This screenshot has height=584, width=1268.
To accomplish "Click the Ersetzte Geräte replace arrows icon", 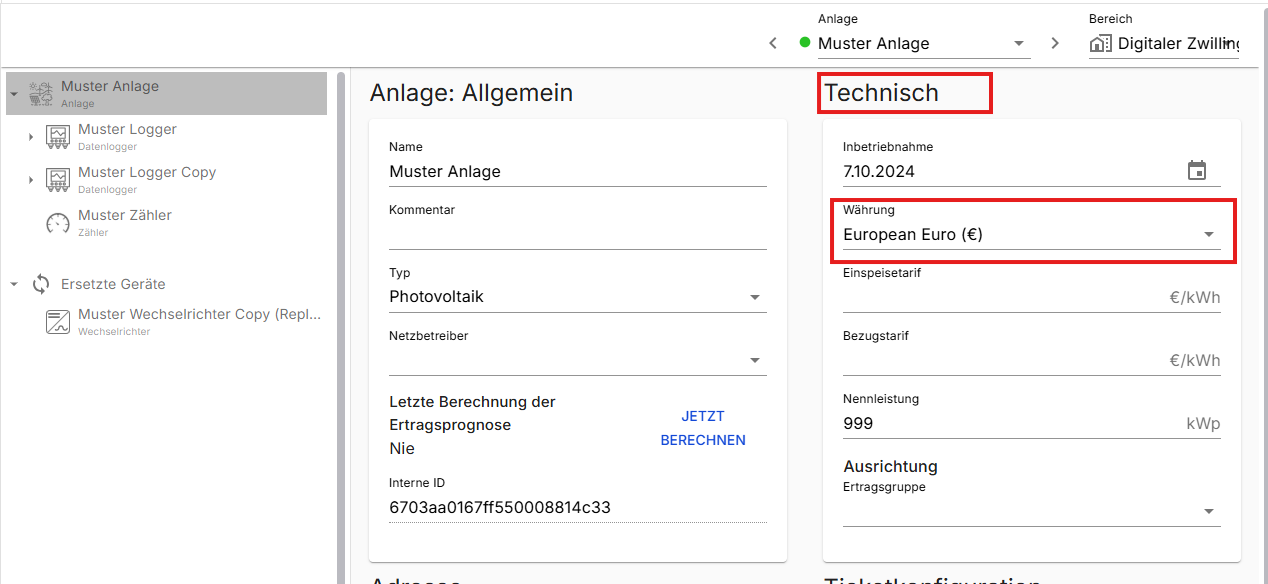I will click(x=41, y=284).
